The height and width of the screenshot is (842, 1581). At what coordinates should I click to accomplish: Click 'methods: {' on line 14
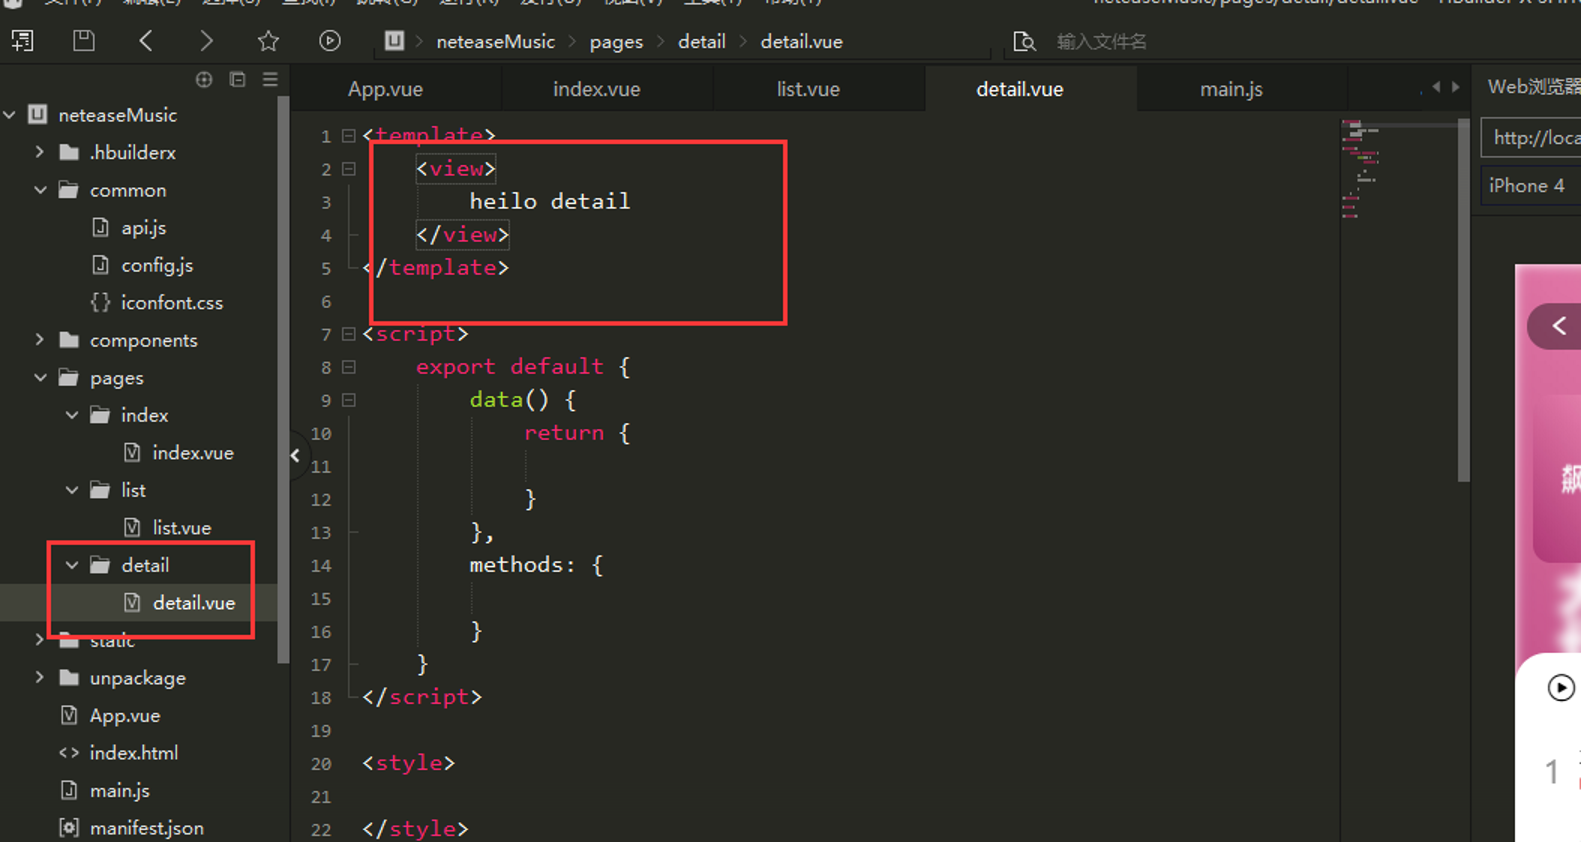click(536, 565)
